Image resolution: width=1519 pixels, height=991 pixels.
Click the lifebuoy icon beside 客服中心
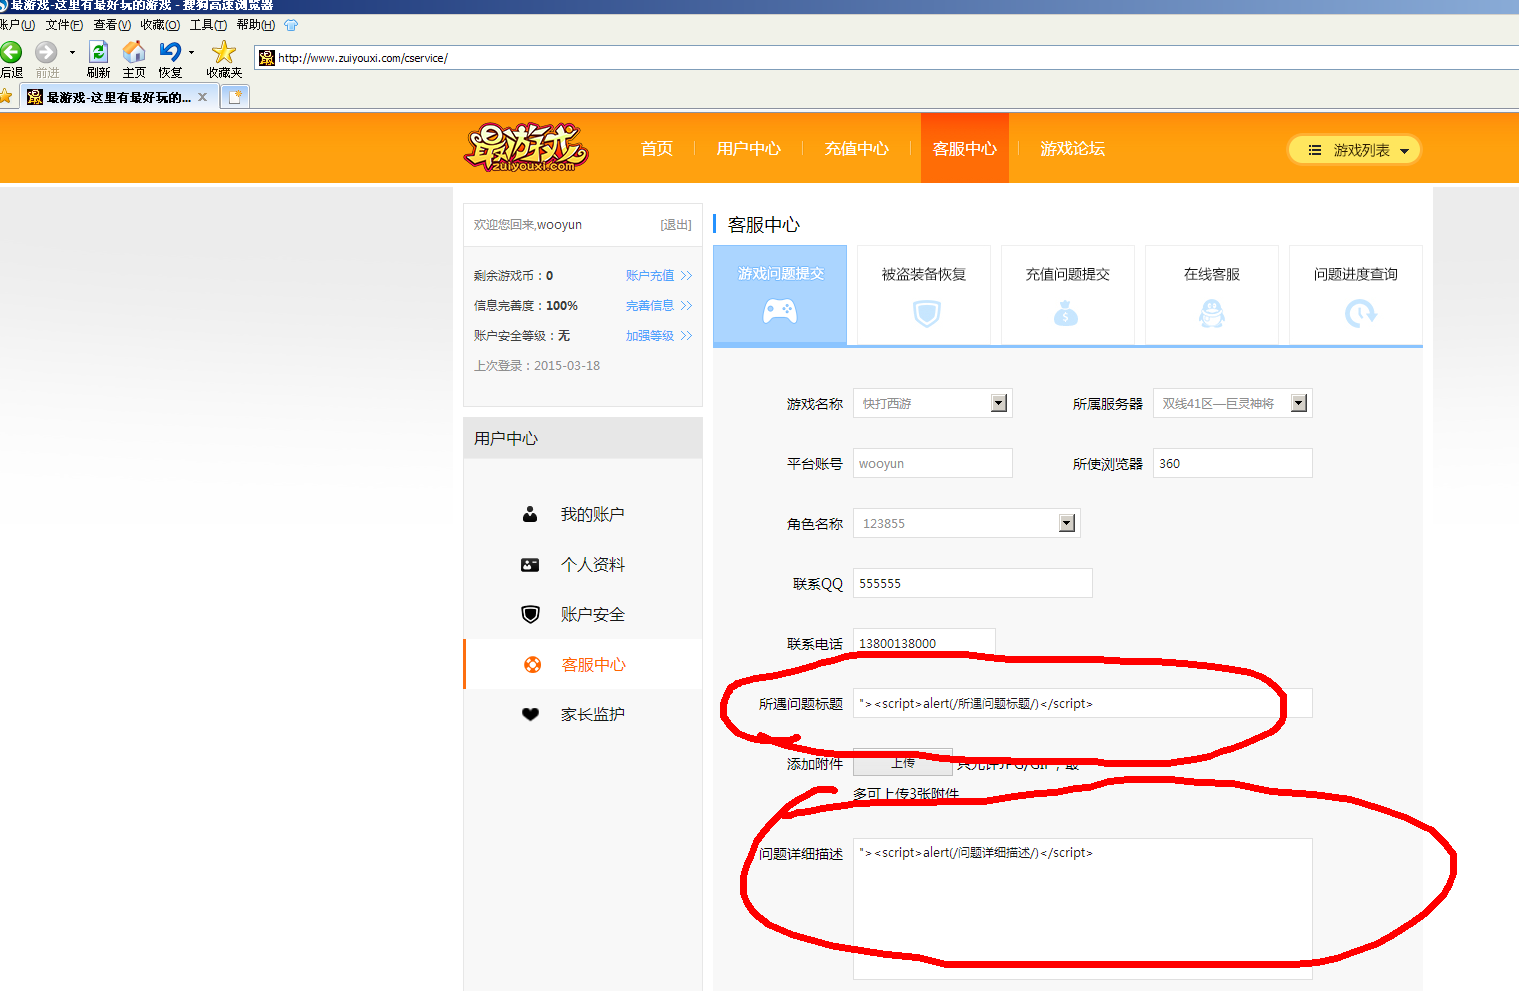click(x=533, y=664)
